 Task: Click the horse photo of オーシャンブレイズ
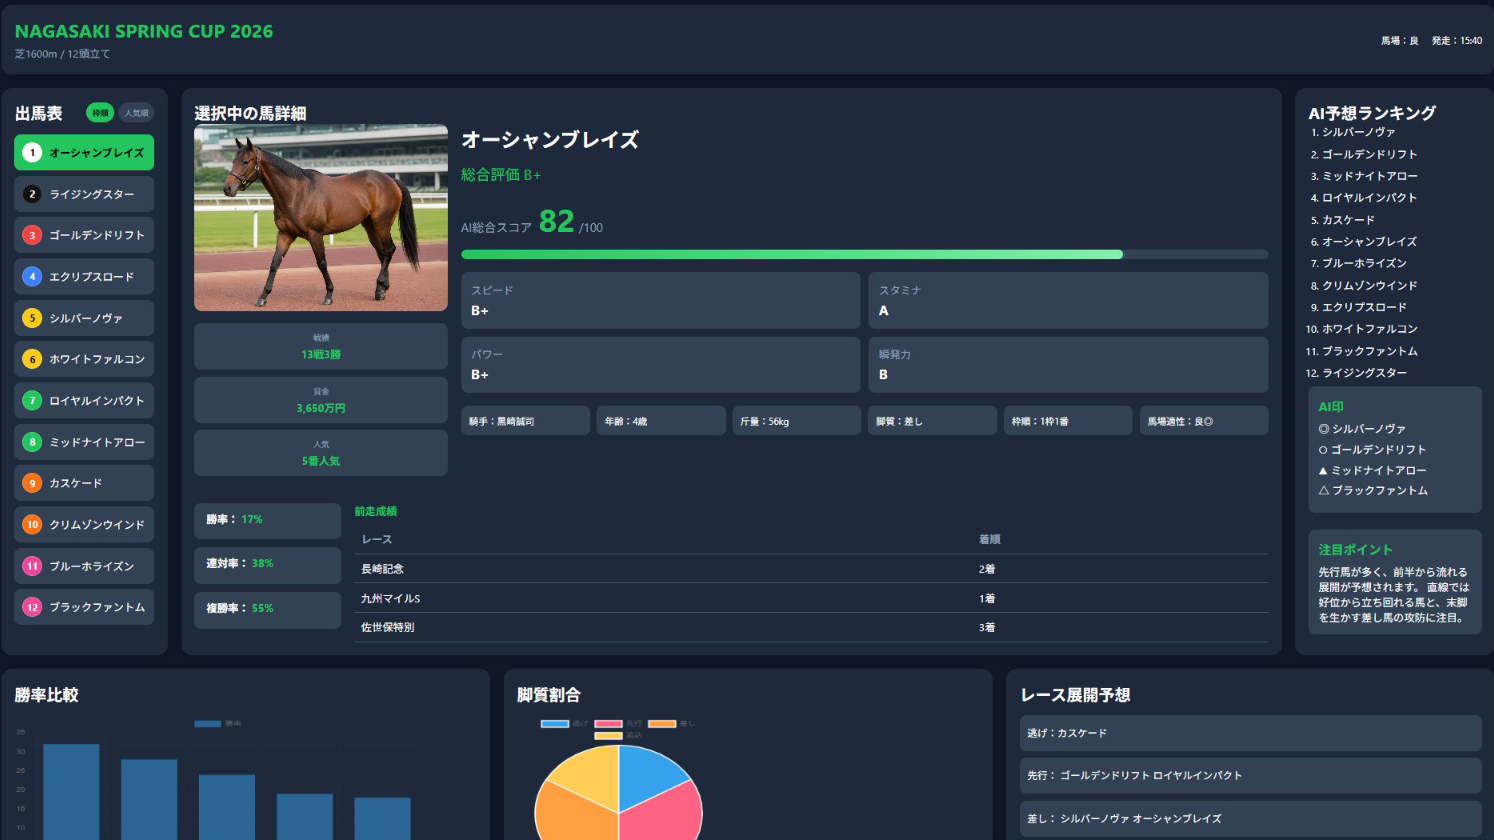tap(321, 217)
